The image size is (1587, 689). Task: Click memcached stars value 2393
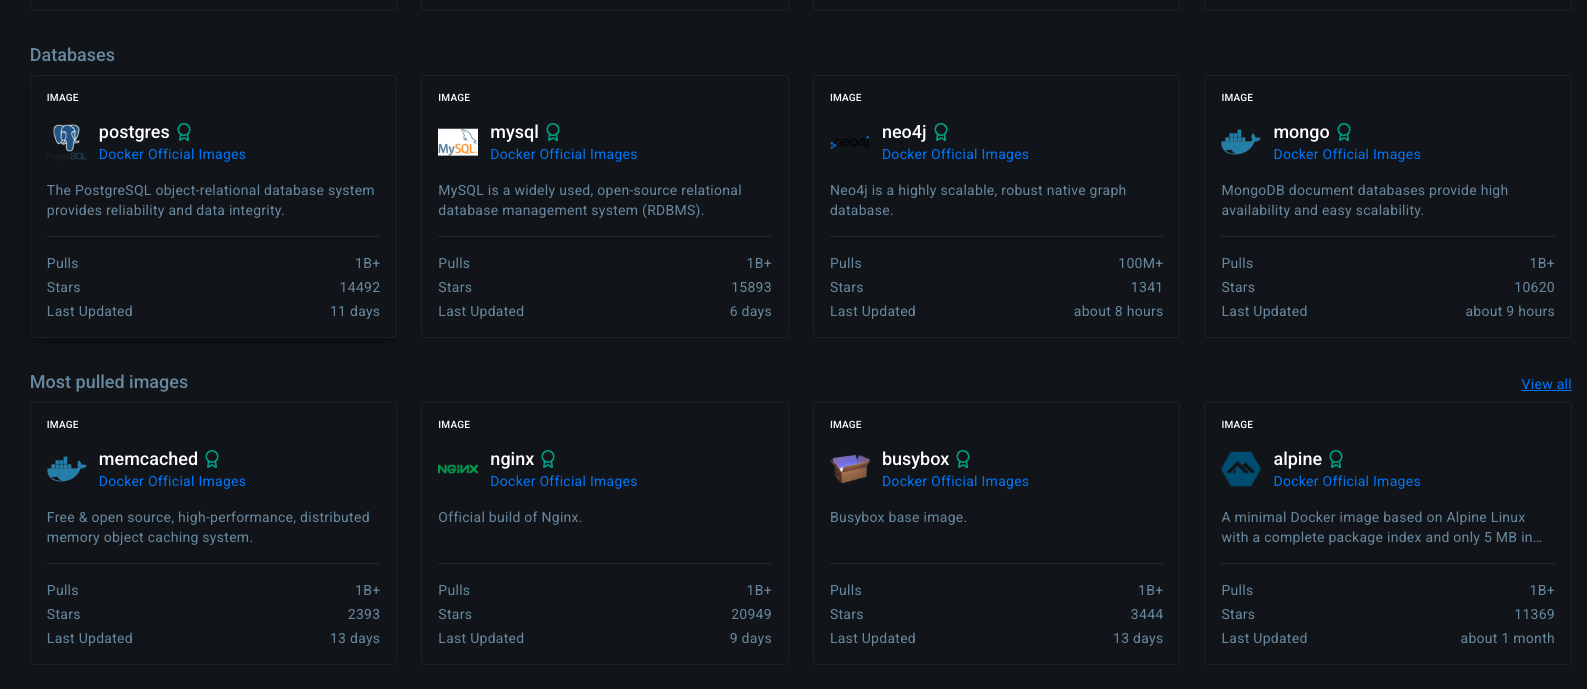pos(364,614)
